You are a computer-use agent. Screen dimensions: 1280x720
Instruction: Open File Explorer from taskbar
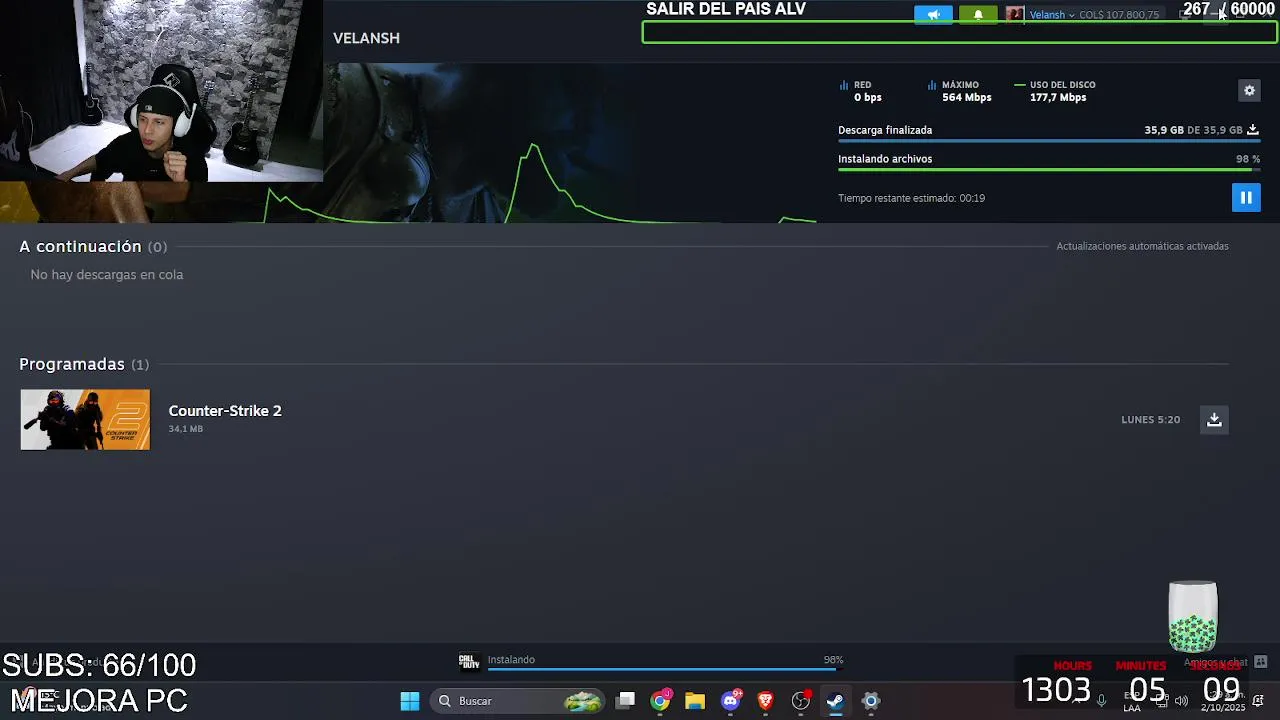coord(695,701)
